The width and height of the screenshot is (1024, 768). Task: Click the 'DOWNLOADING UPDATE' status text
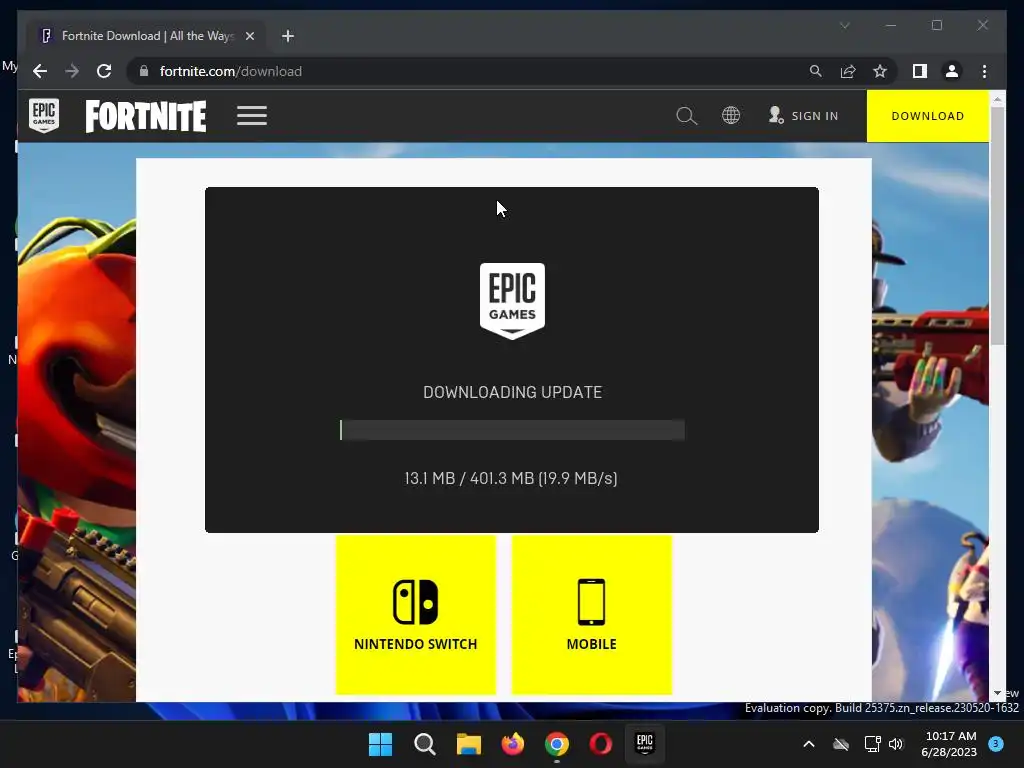512,392
